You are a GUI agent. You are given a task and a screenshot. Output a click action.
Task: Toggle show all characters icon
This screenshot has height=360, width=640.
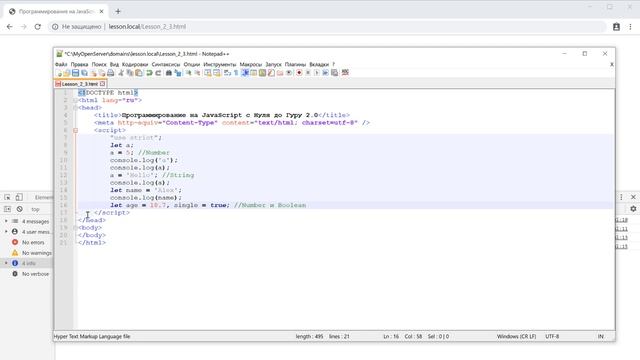pos(236,73)
